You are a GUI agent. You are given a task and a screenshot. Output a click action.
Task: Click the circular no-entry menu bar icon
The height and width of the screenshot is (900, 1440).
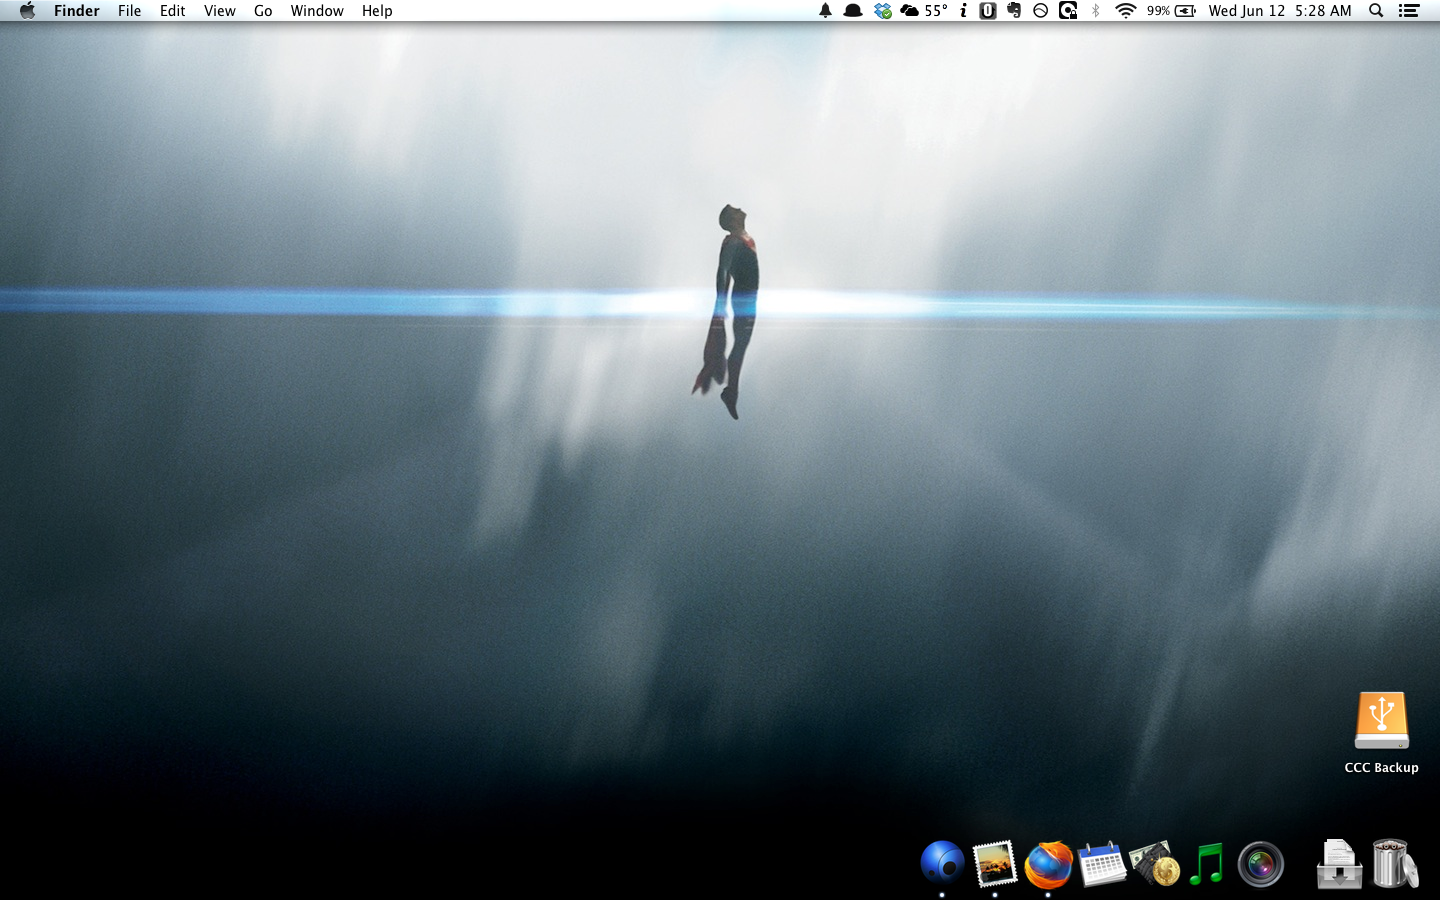(1040, 11)
